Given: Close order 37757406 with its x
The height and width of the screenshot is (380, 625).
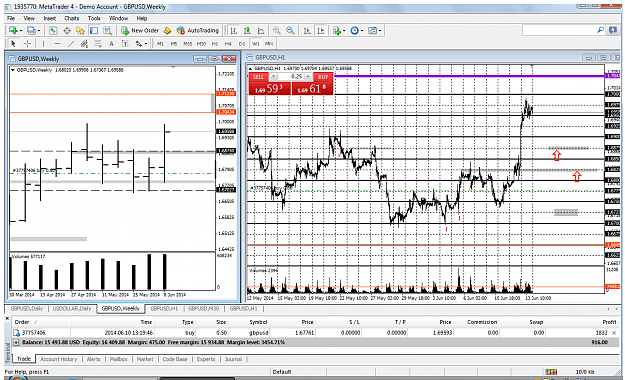Looking at the screenshot, I should 614,333.
